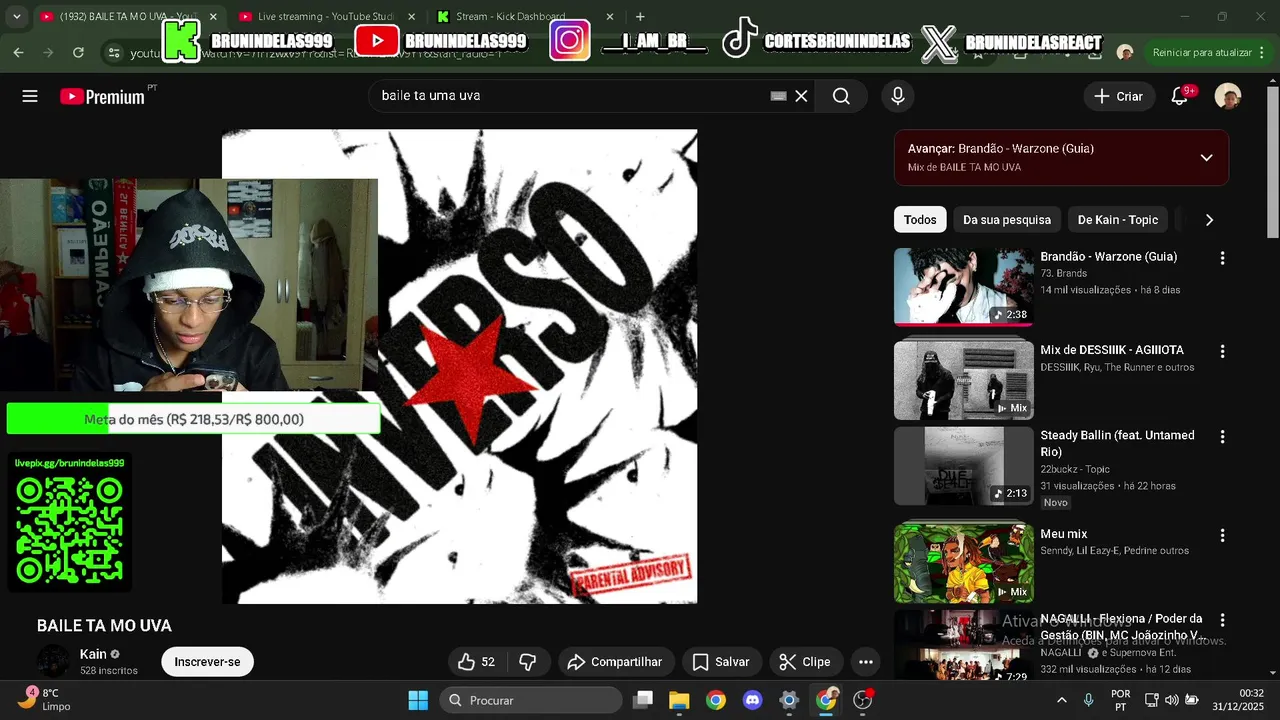Open Kain channel avatar
Viewport: 1280px width, 720px height.
53,661
